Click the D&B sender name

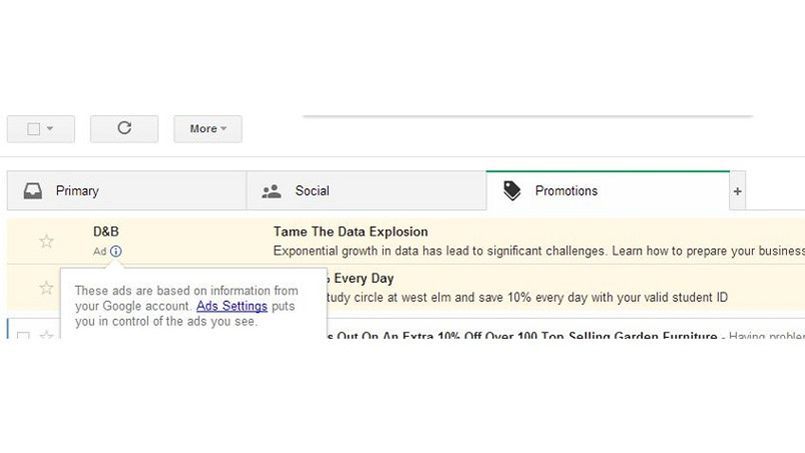[x=106, y=232]
